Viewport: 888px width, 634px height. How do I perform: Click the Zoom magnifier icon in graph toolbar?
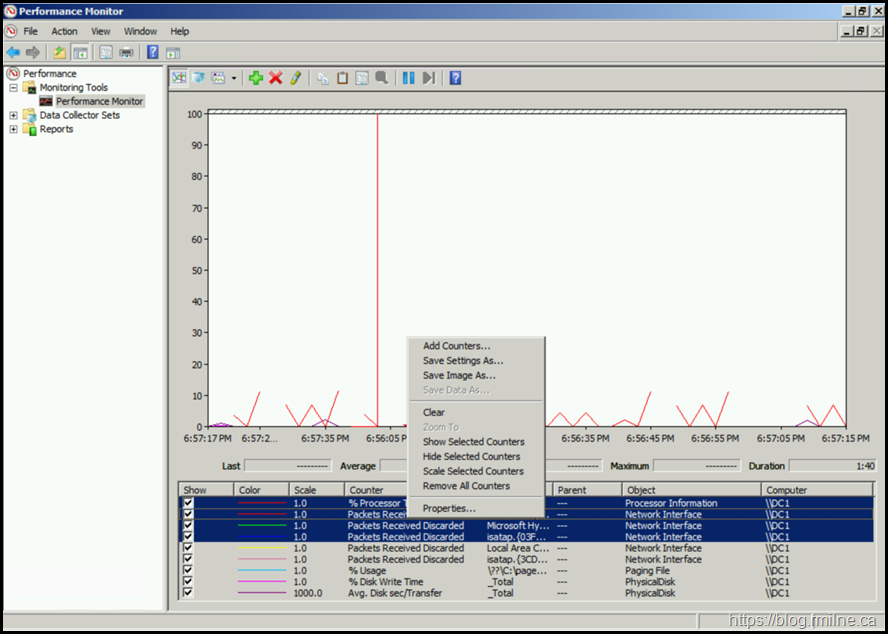(381, 78)
